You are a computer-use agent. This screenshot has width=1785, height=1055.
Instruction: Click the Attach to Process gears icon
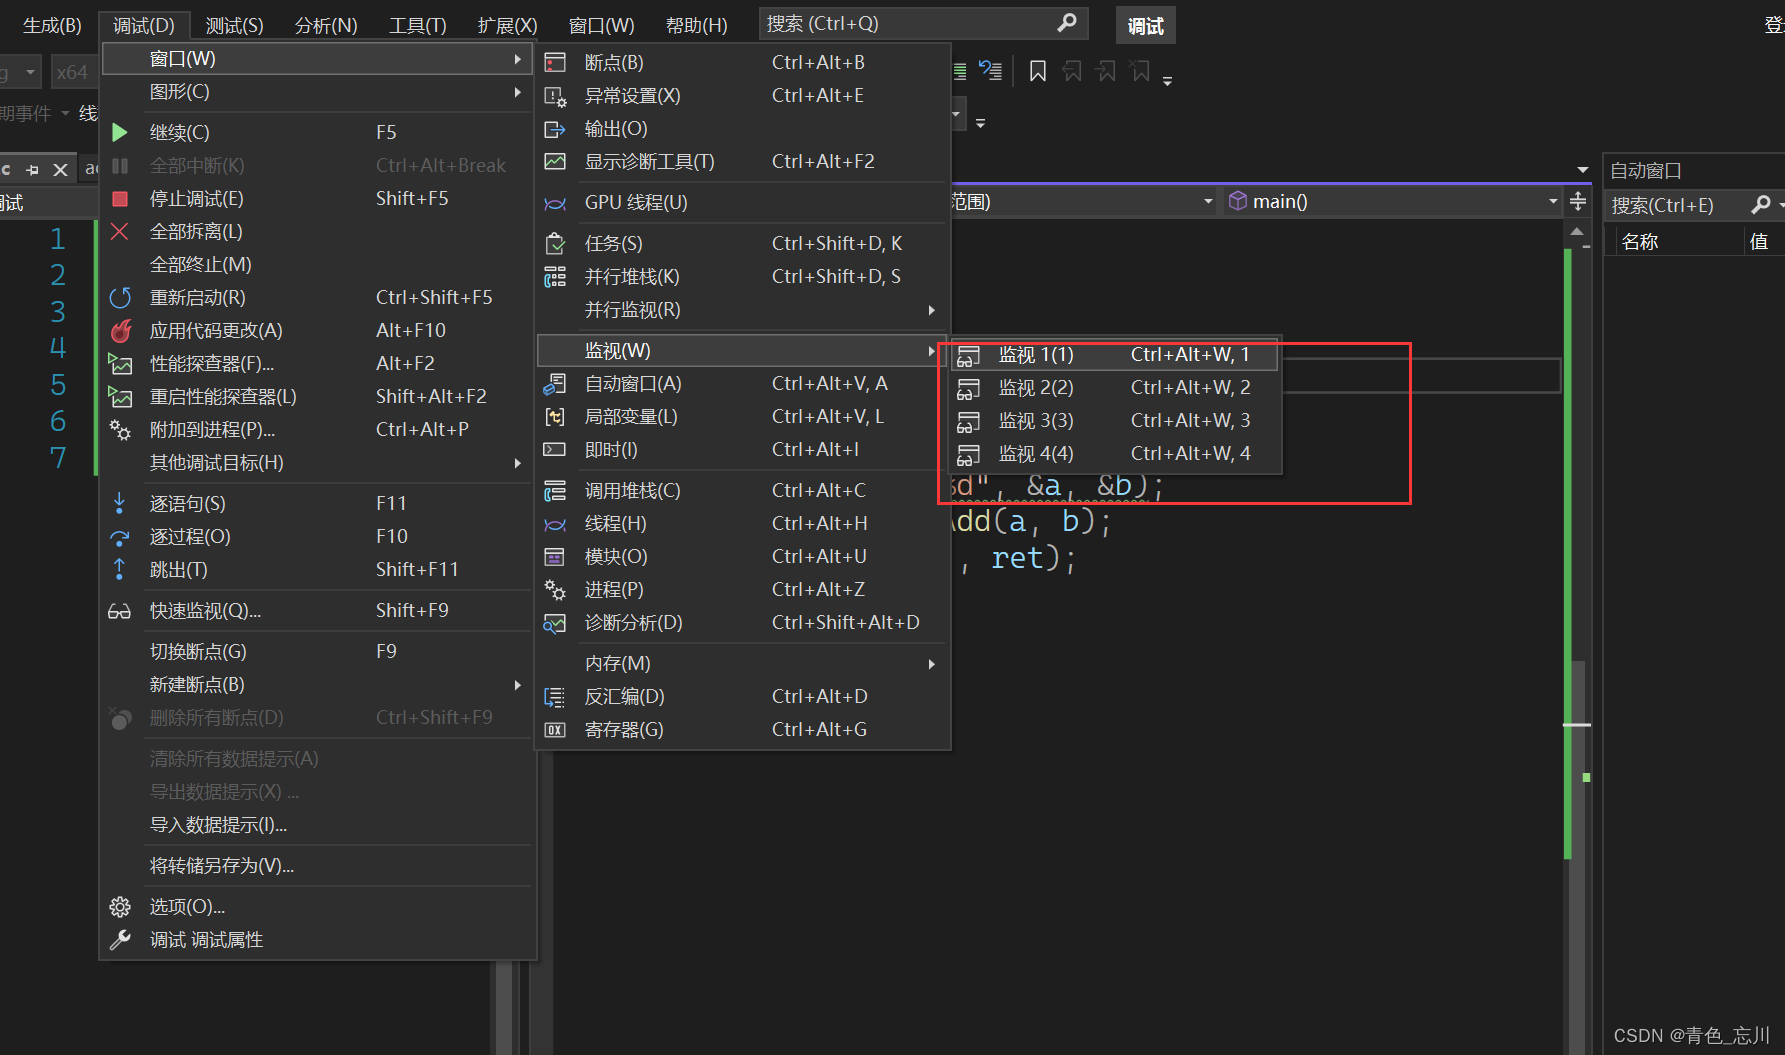120,429
